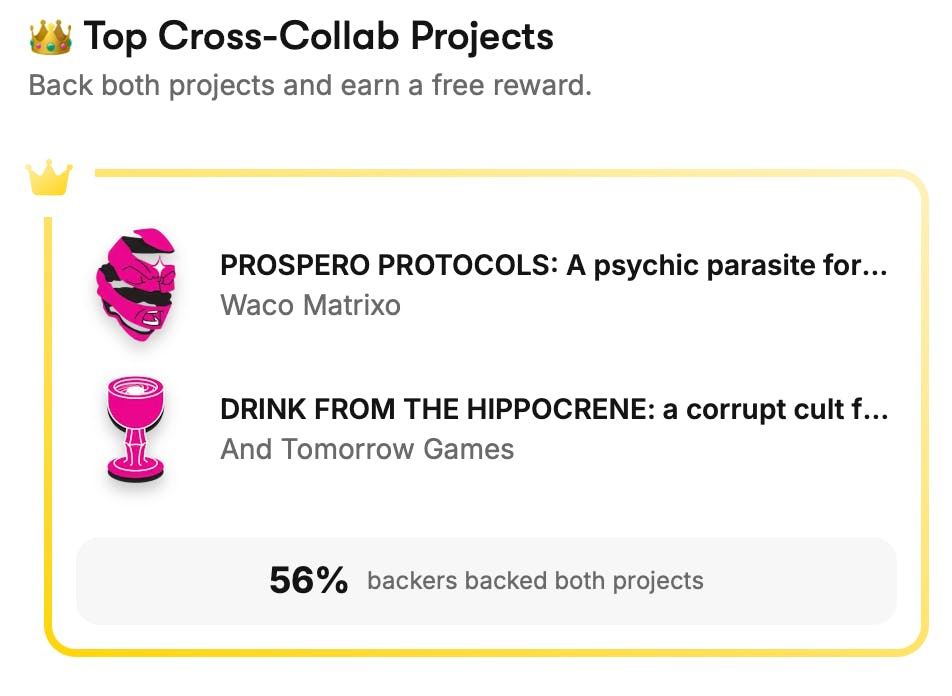
Task: Click the 56% statistic figure
Action: (x=308, y=580)
